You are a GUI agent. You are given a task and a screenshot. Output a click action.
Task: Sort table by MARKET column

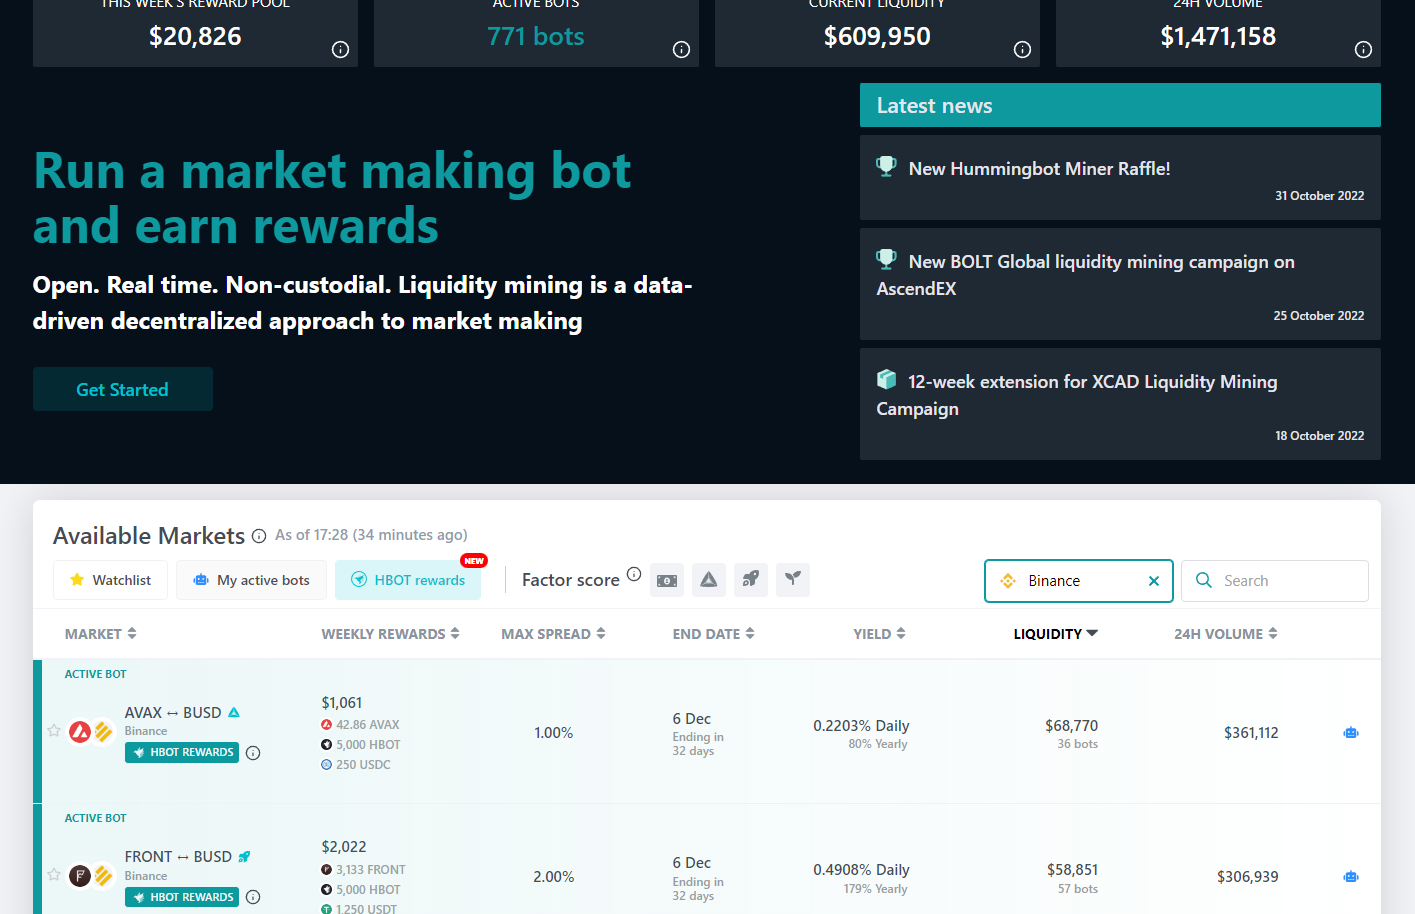(x=101, y=634)
